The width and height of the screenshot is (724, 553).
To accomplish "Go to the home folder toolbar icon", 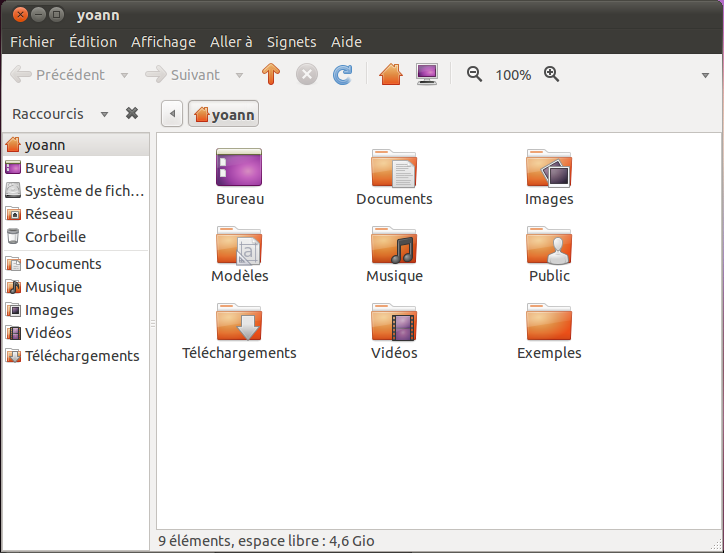I will (391, 74).
